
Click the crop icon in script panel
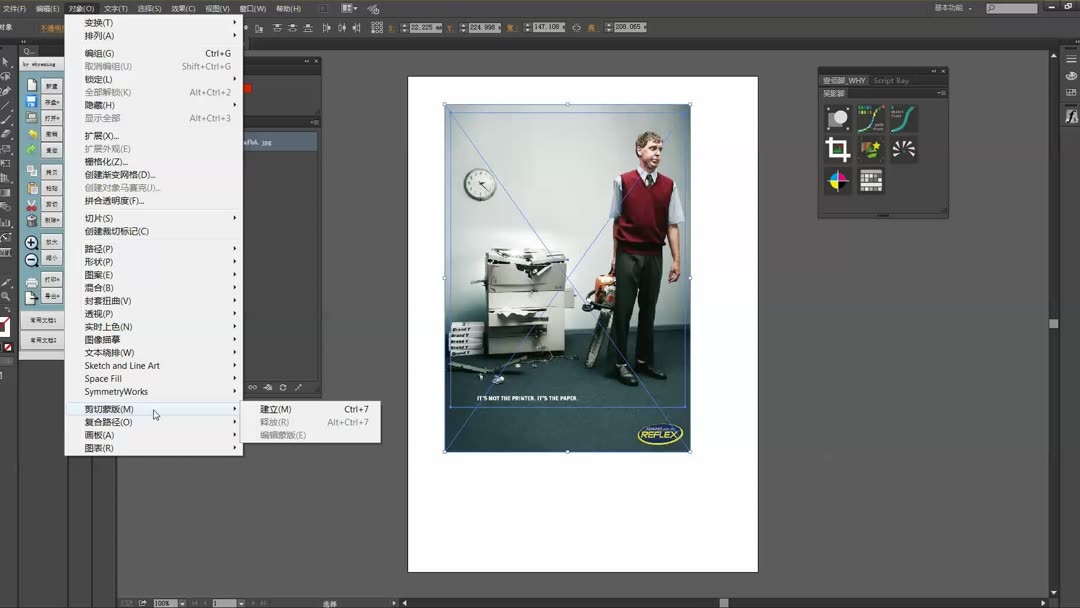click(x=838, y=150)
